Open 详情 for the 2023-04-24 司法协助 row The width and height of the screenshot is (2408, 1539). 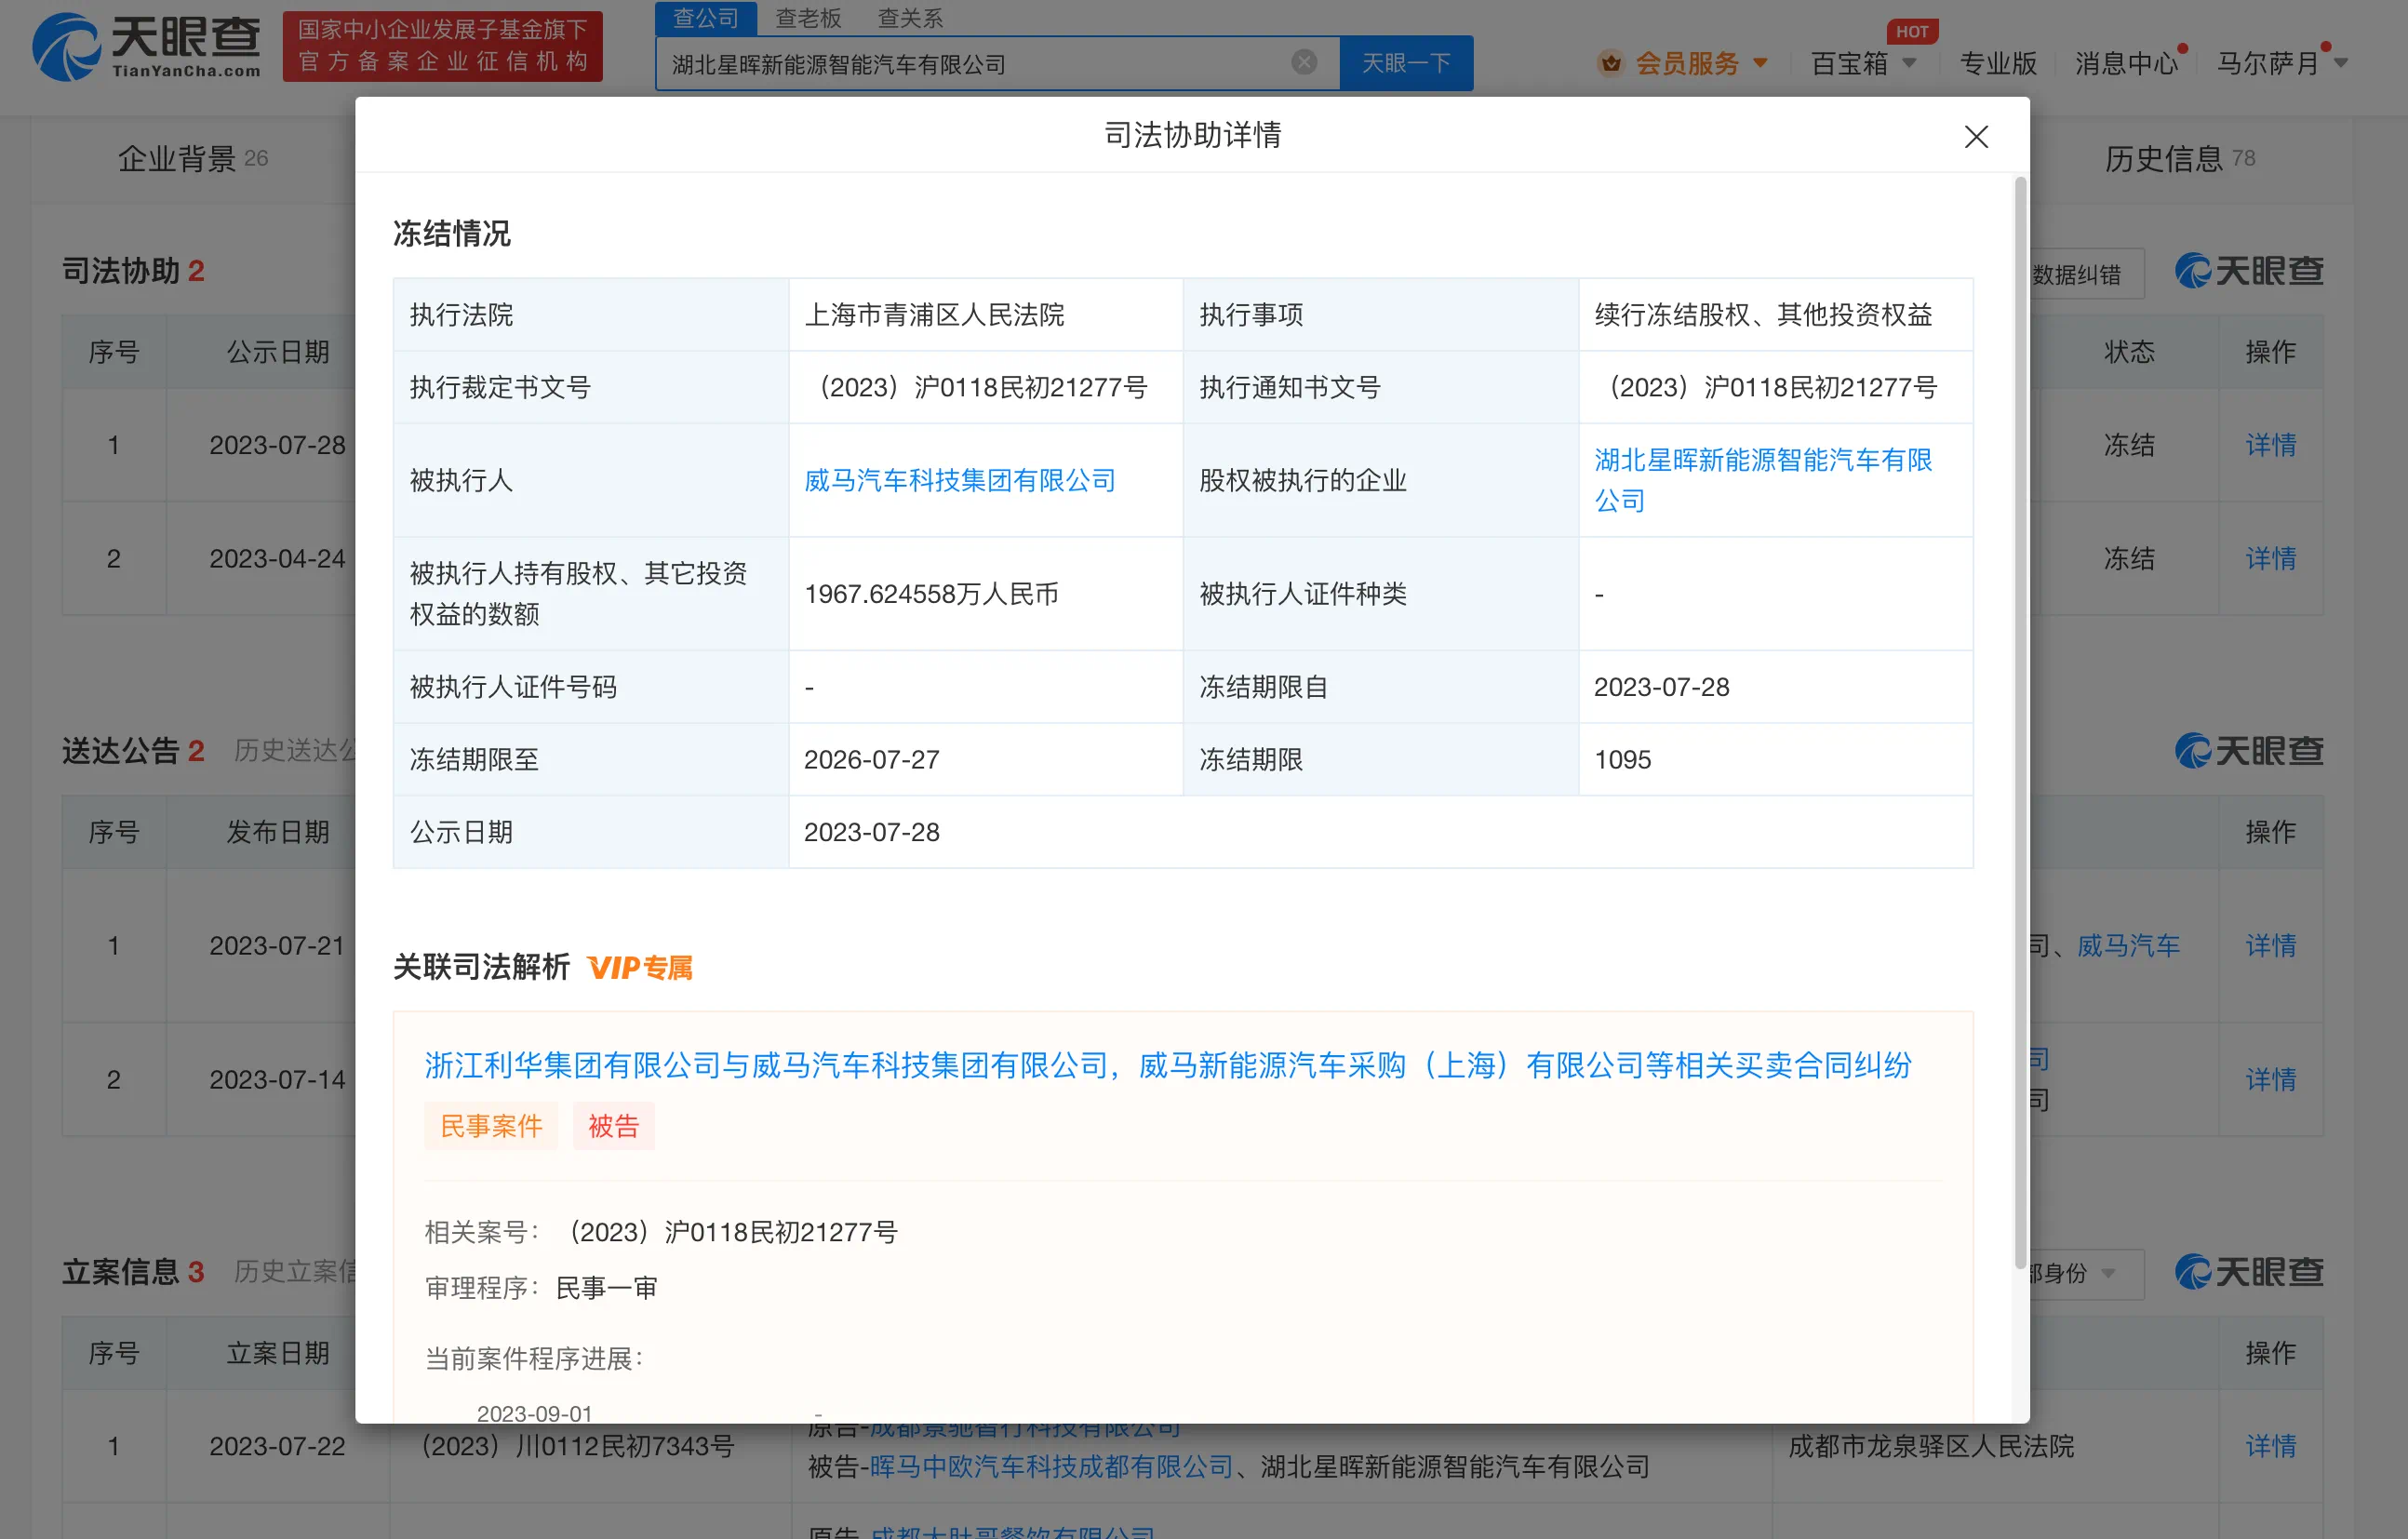click(2270, 558)
